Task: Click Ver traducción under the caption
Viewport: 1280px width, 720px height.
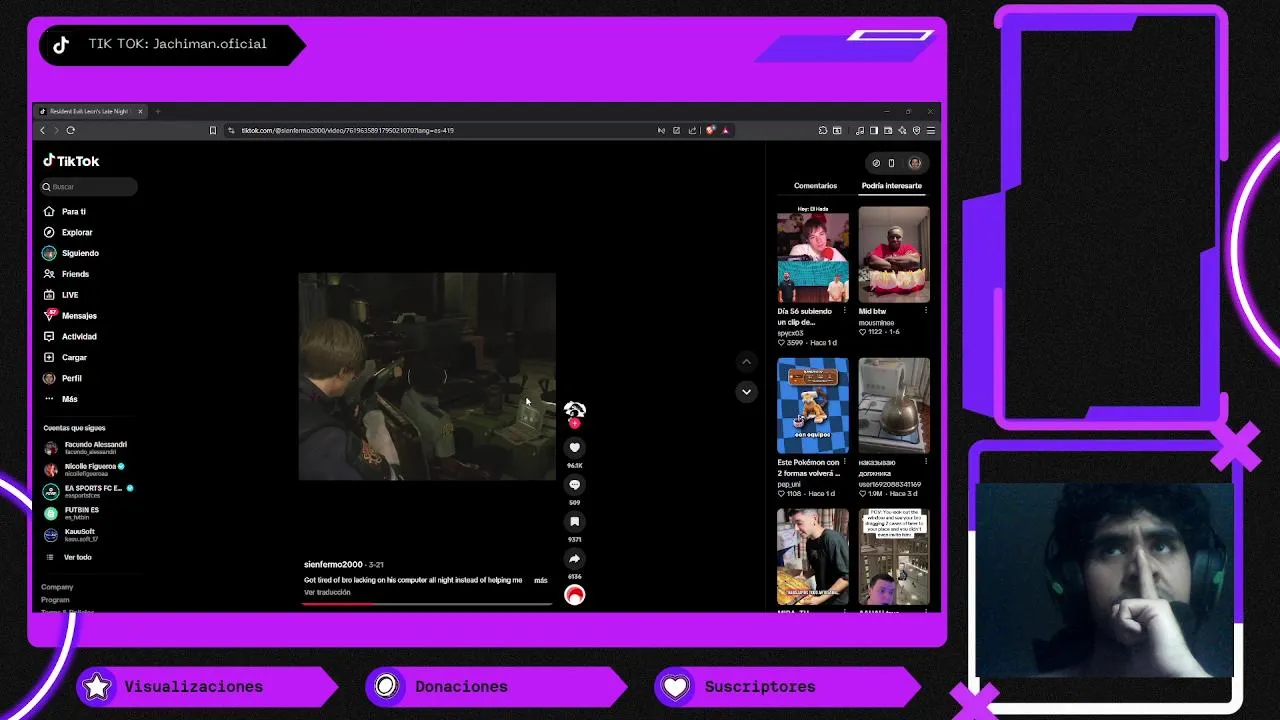Action: click(x=327, y=593)
